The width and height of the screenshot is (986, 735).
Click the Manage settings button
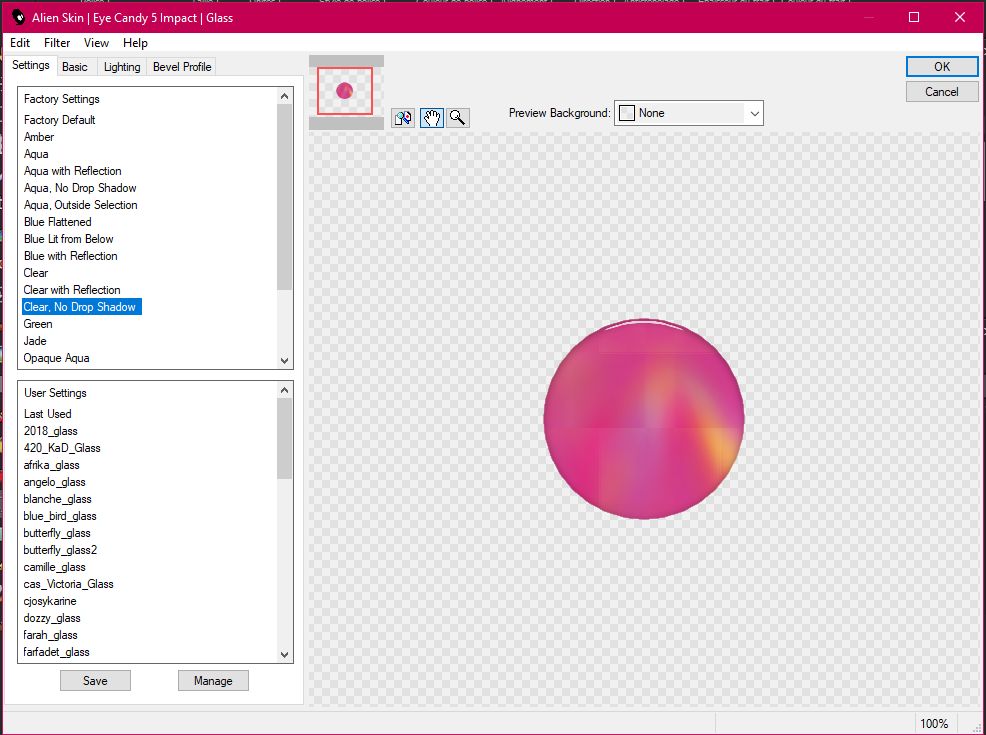[x=213, y=681]
